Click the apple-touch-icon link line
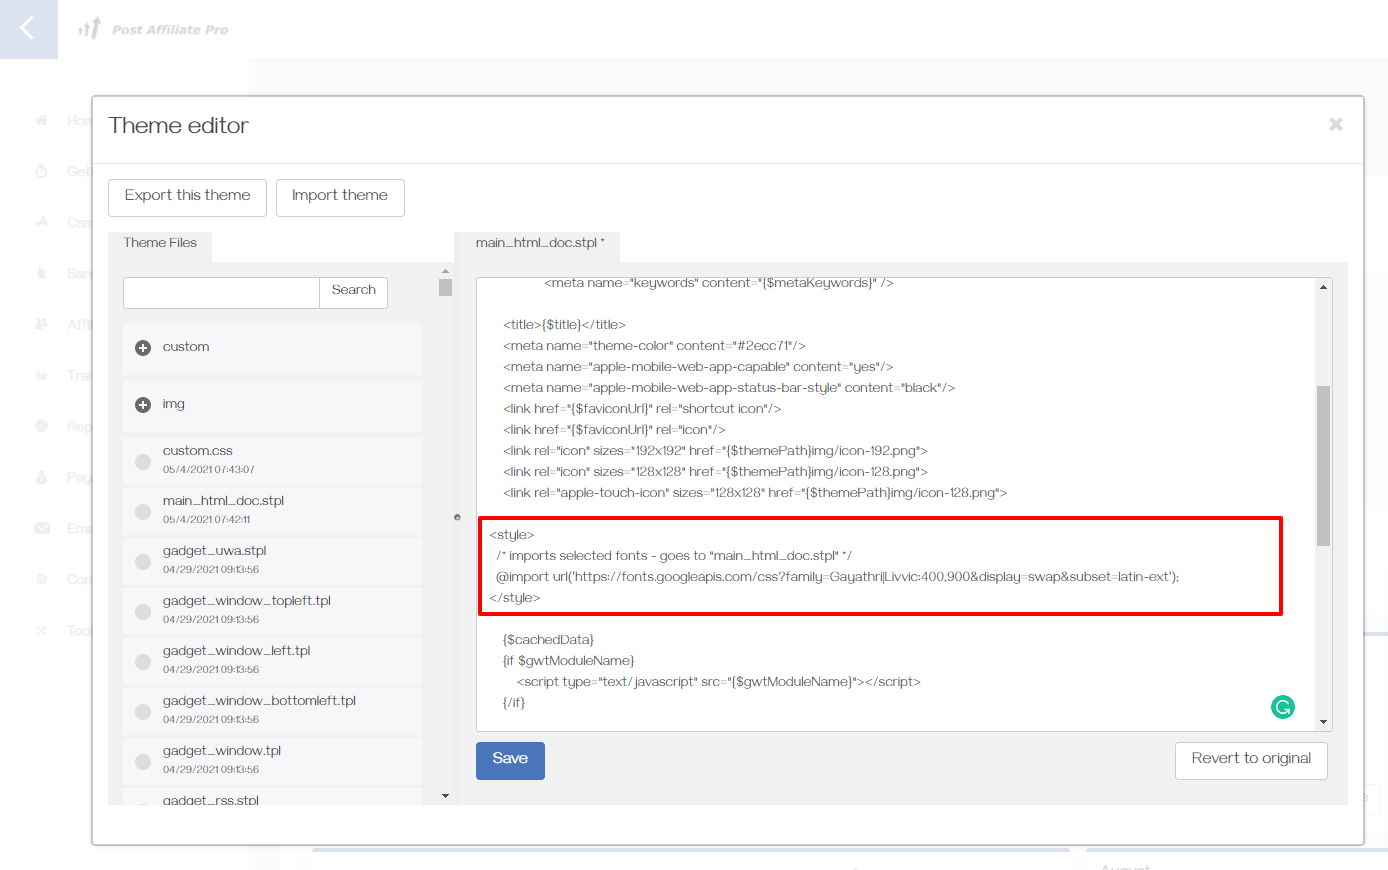 coord(755,493)
